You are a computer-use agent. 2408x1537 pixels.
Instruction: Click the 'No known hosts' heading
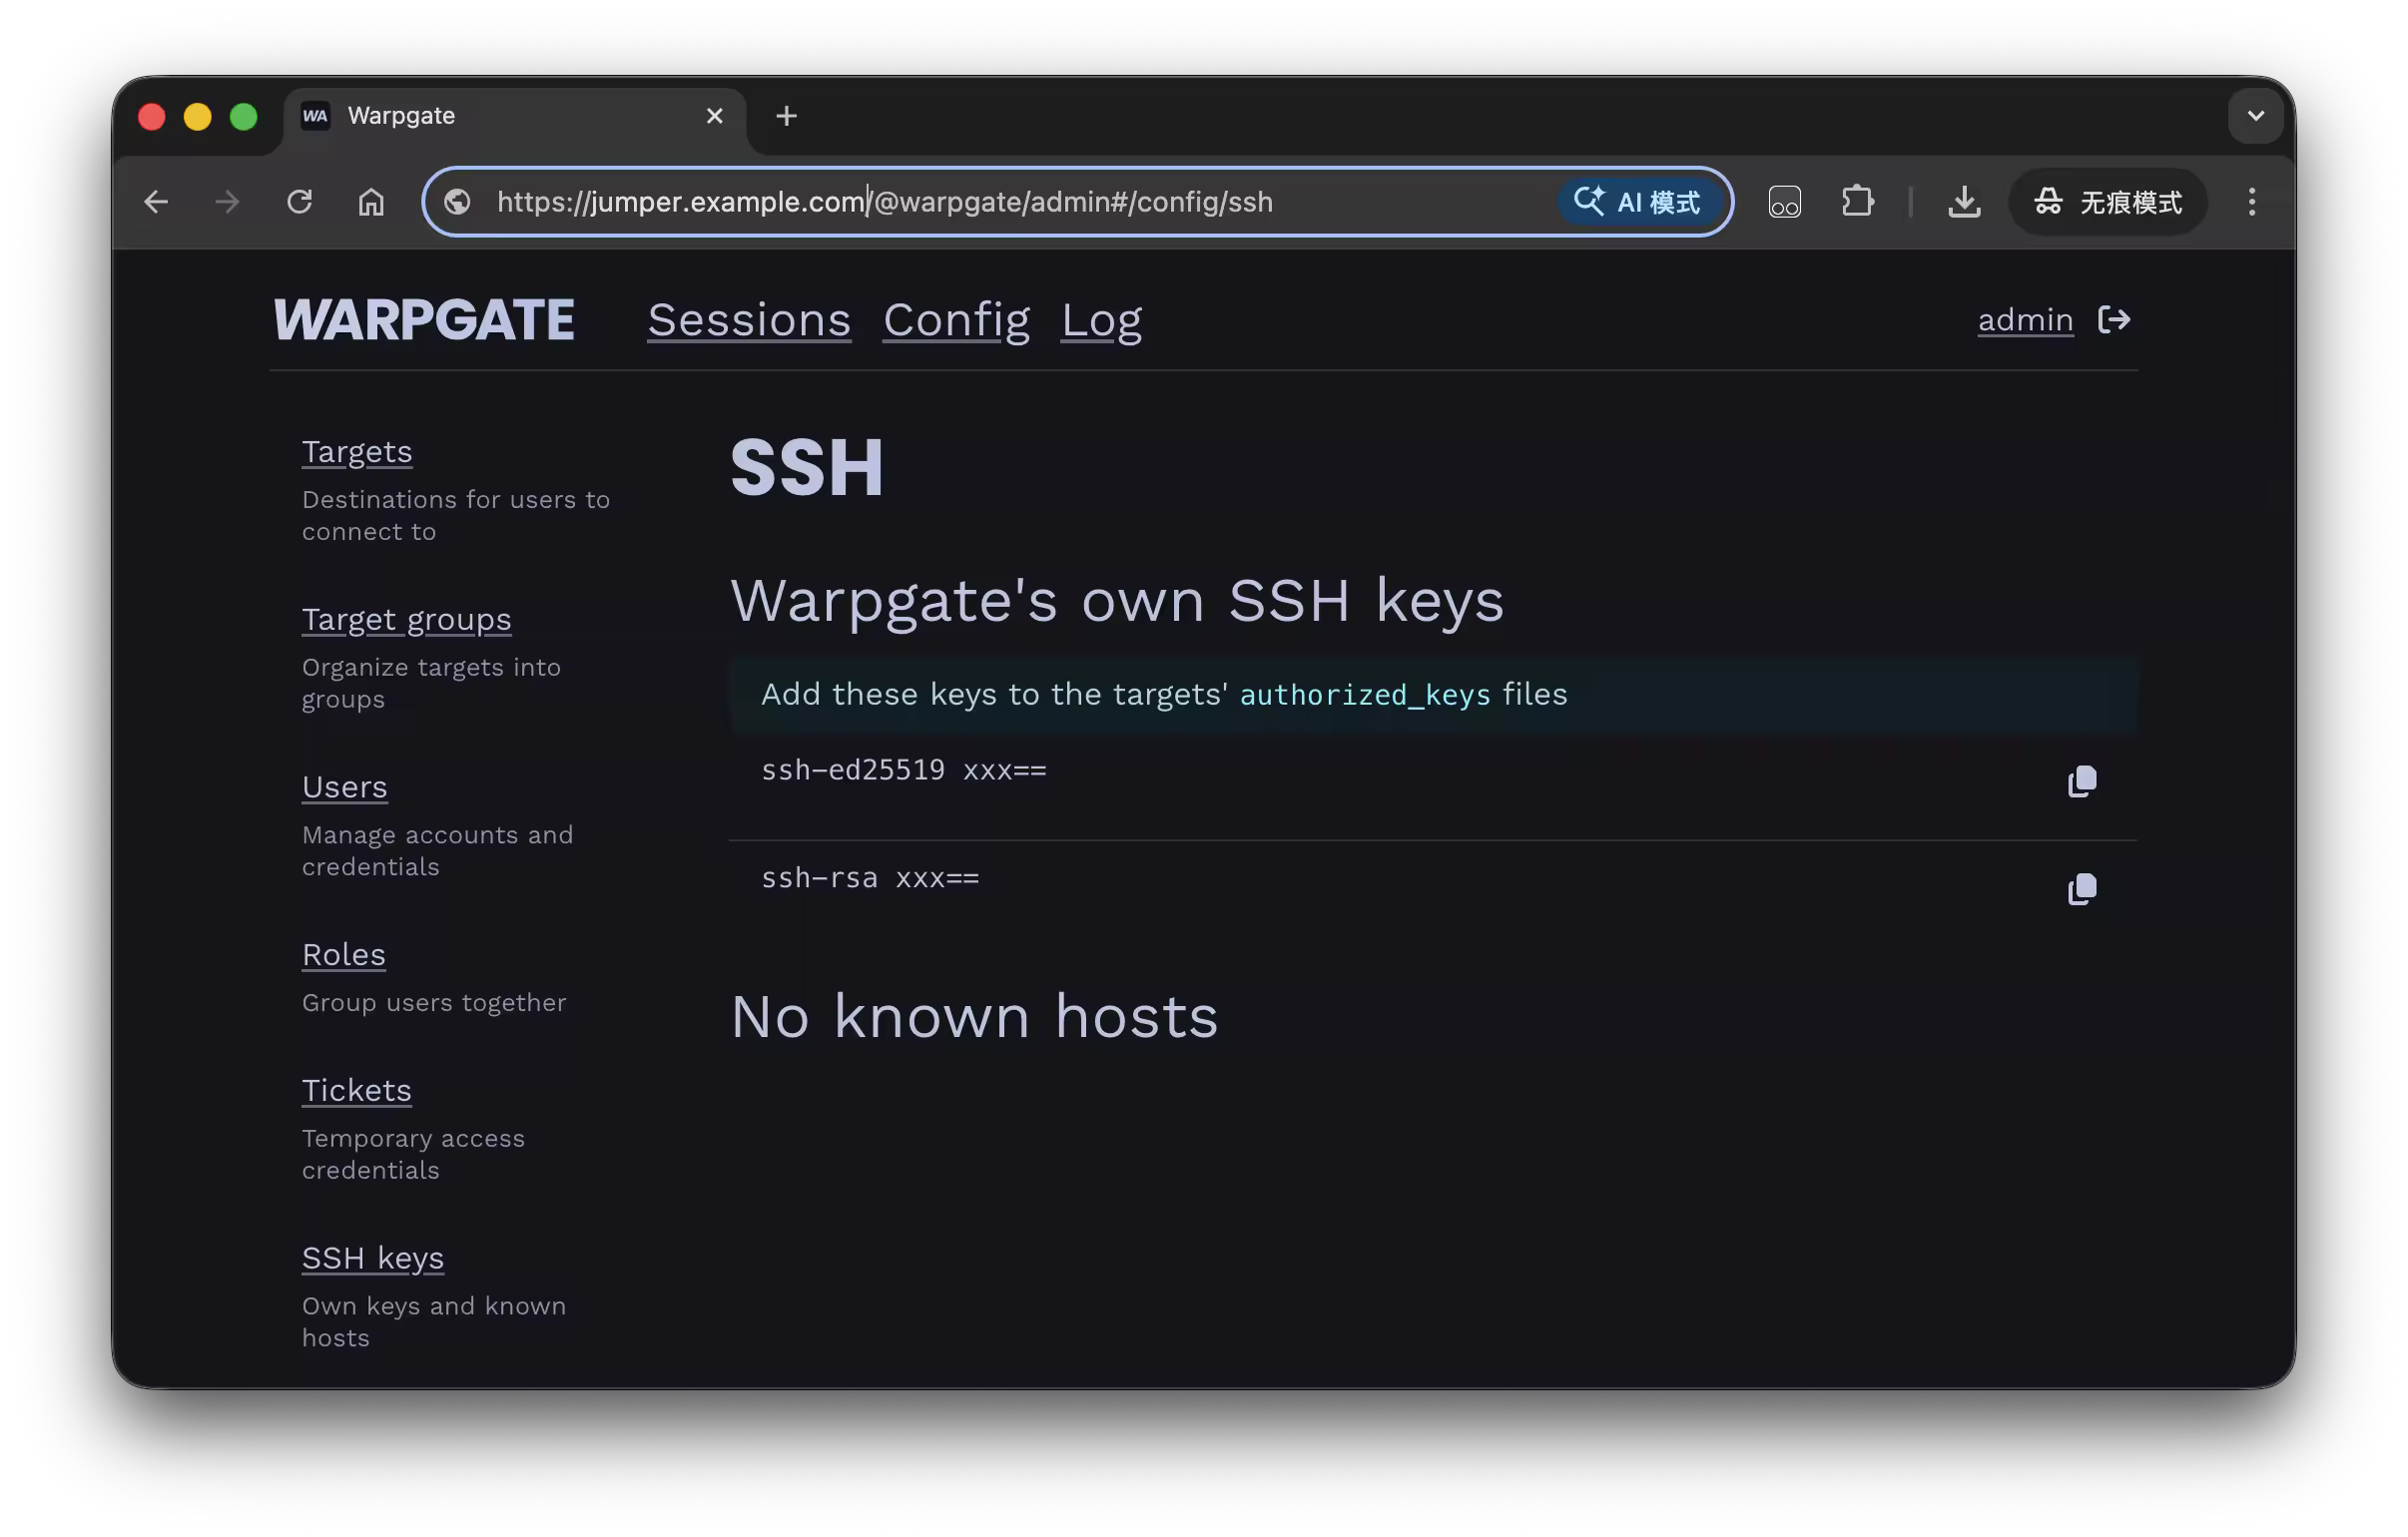[x=974, y=1017]
